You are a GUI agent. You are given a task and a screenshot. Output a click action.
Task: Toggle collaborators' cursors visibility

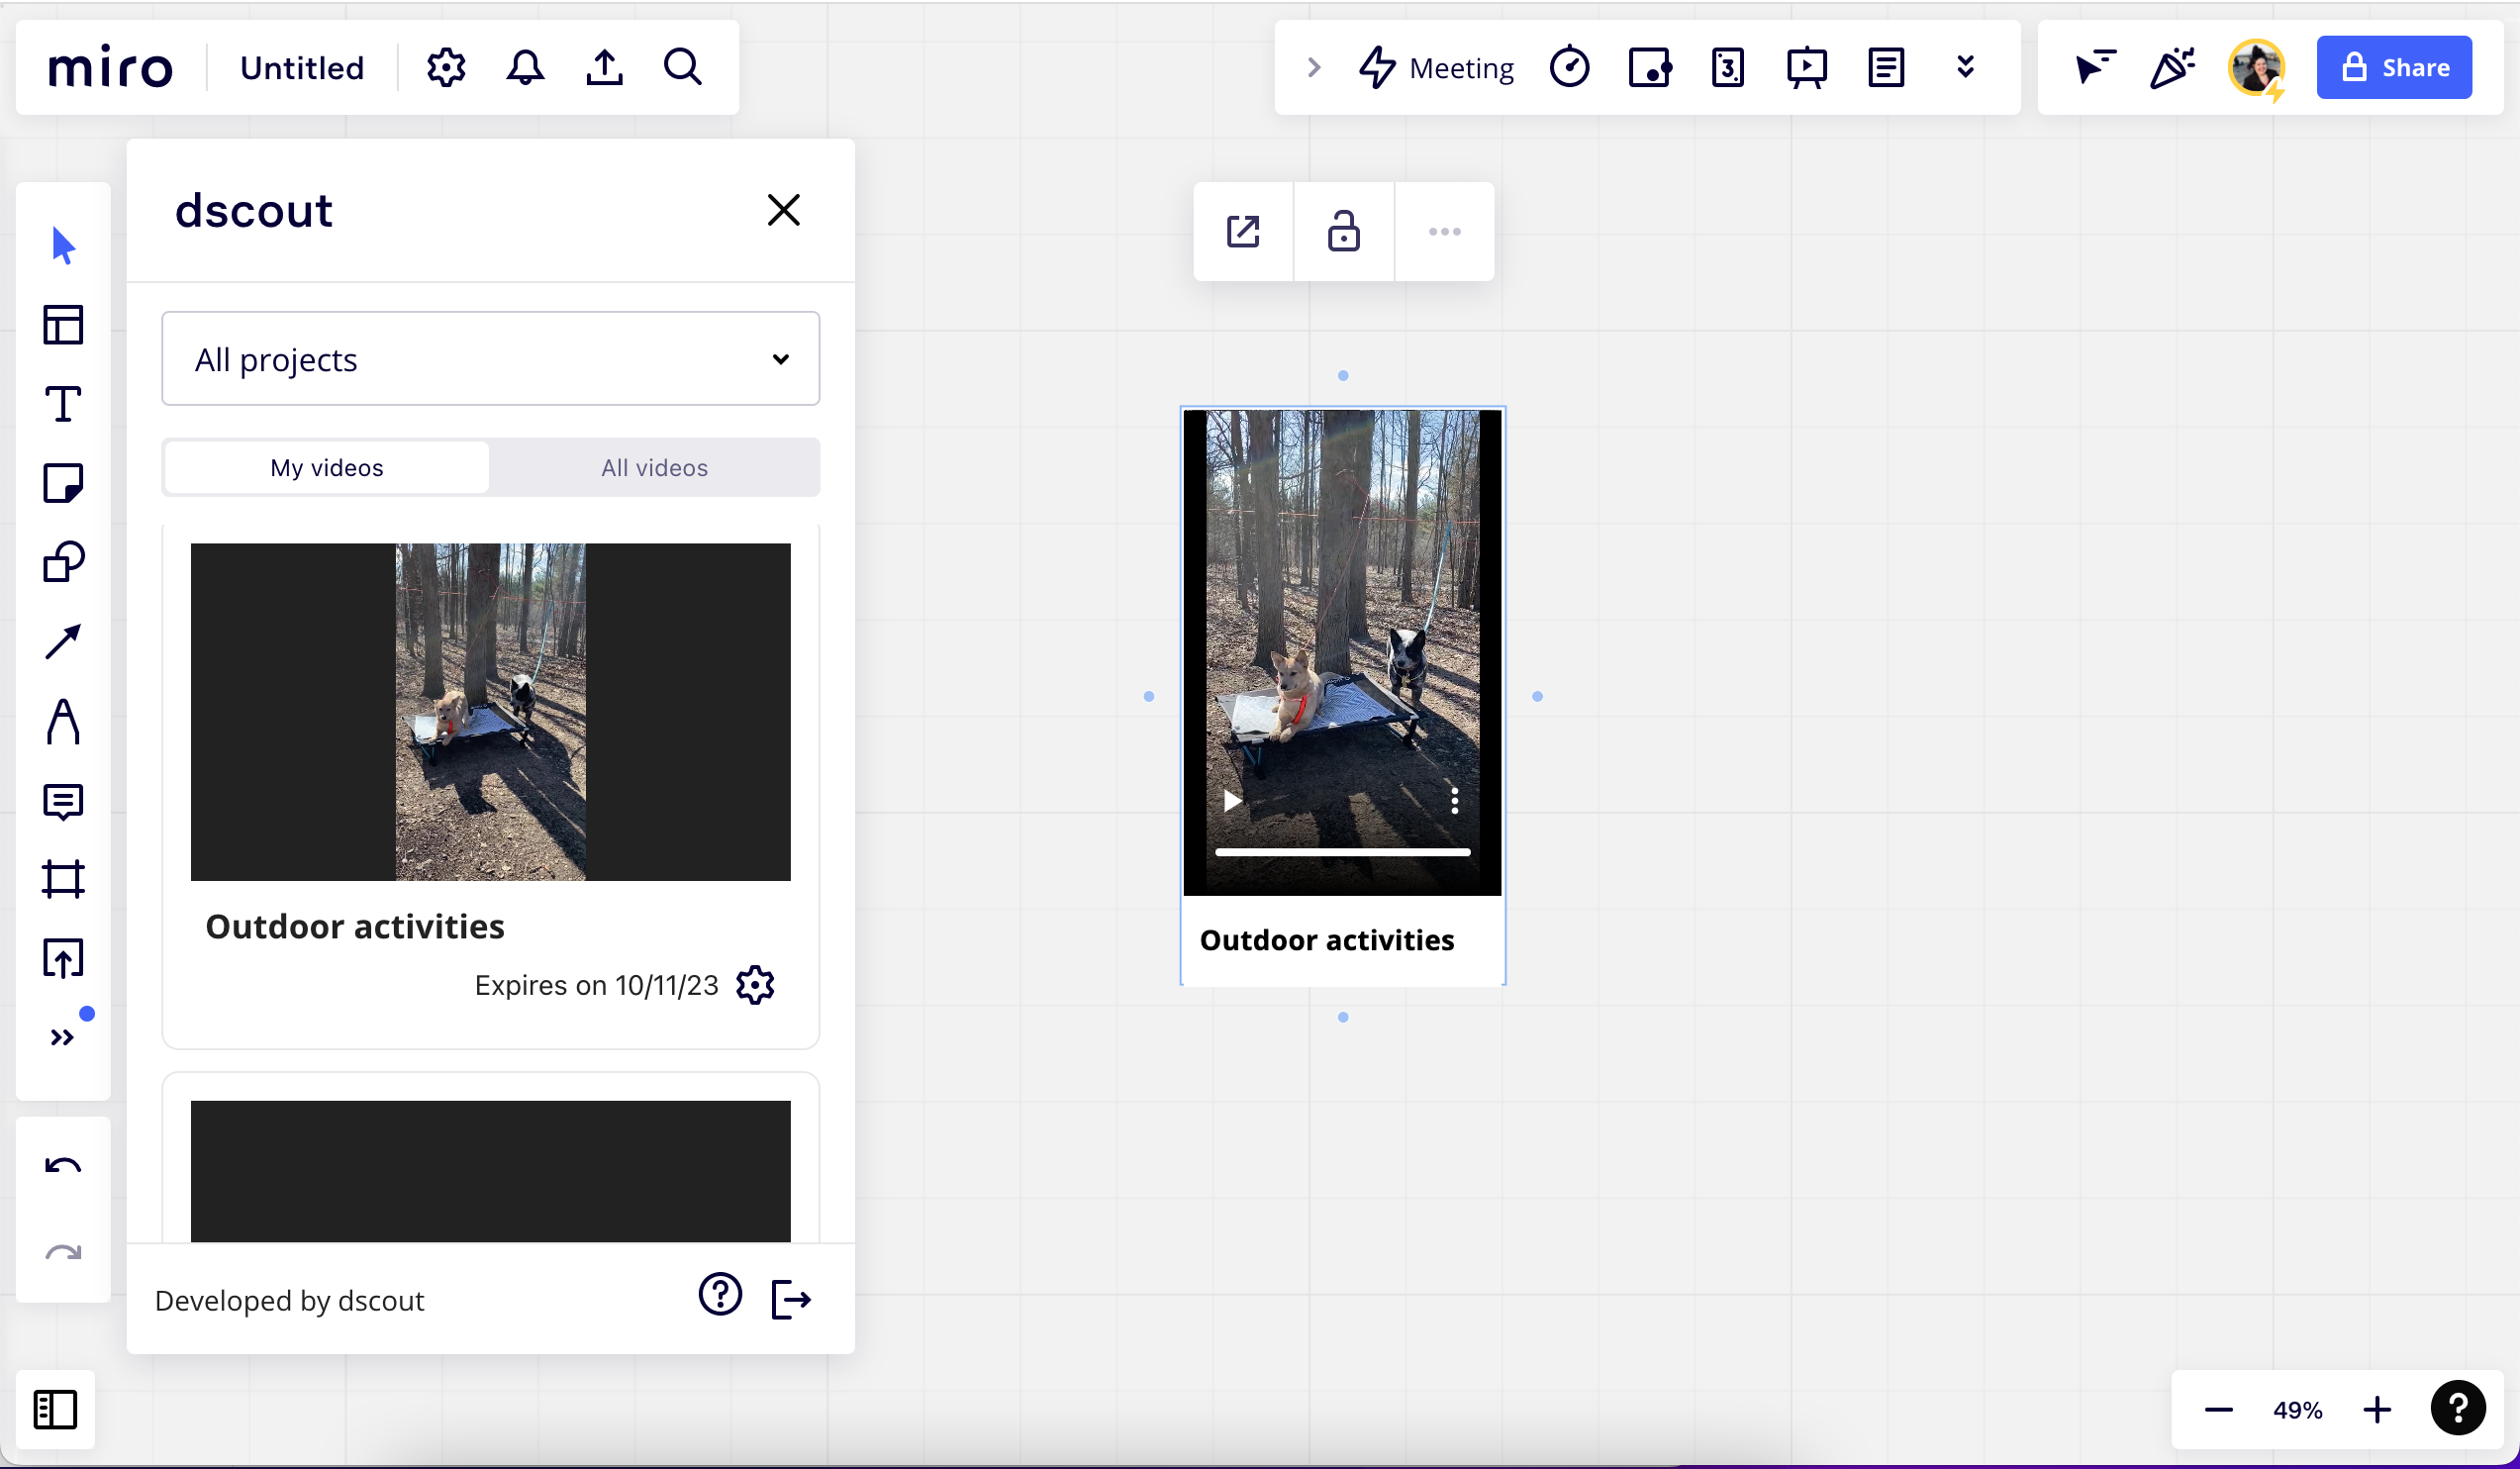point(2094,68)
